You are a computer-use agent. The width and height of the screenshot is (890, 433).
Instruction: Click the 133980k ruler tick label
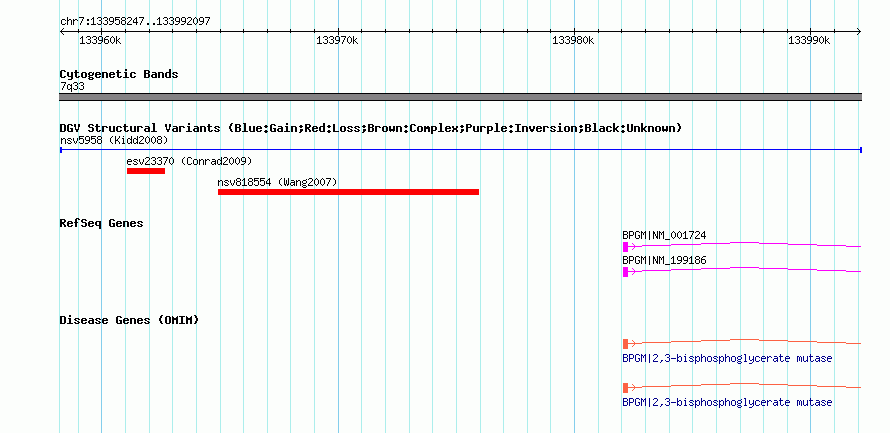pyautogui.click(x=573, y=40)
